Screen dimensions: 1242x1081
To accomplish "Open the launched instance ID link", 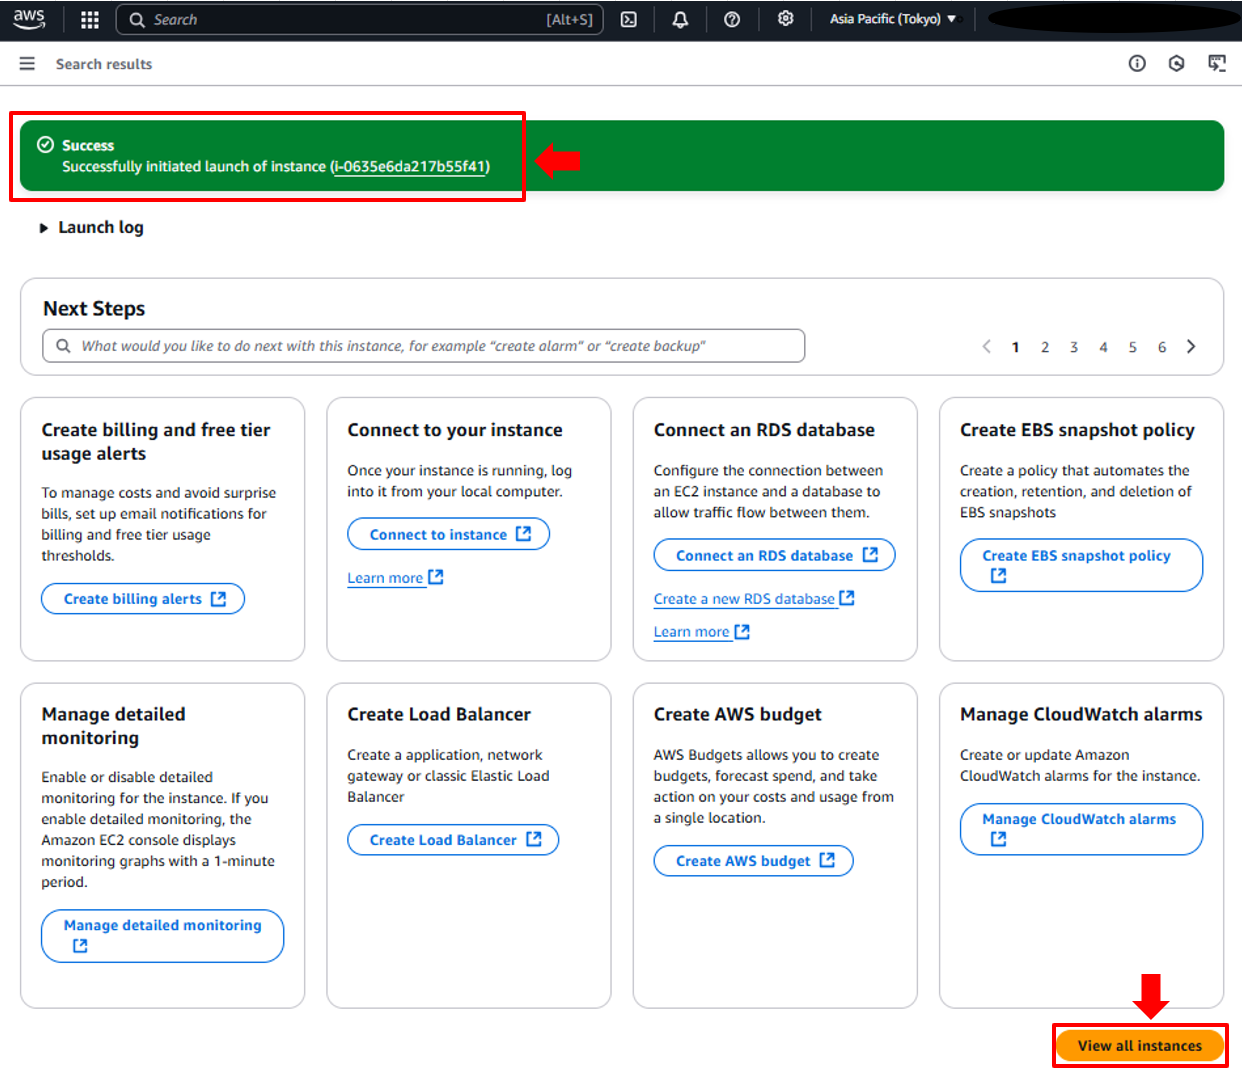I will 410,167.
